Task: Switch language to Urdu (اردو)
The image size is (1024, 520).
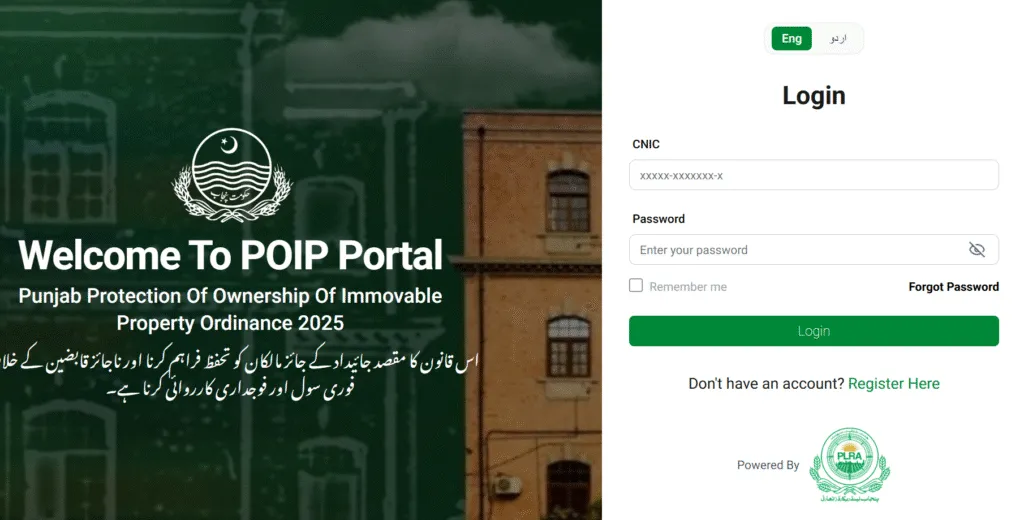Action: pos(838,39)
